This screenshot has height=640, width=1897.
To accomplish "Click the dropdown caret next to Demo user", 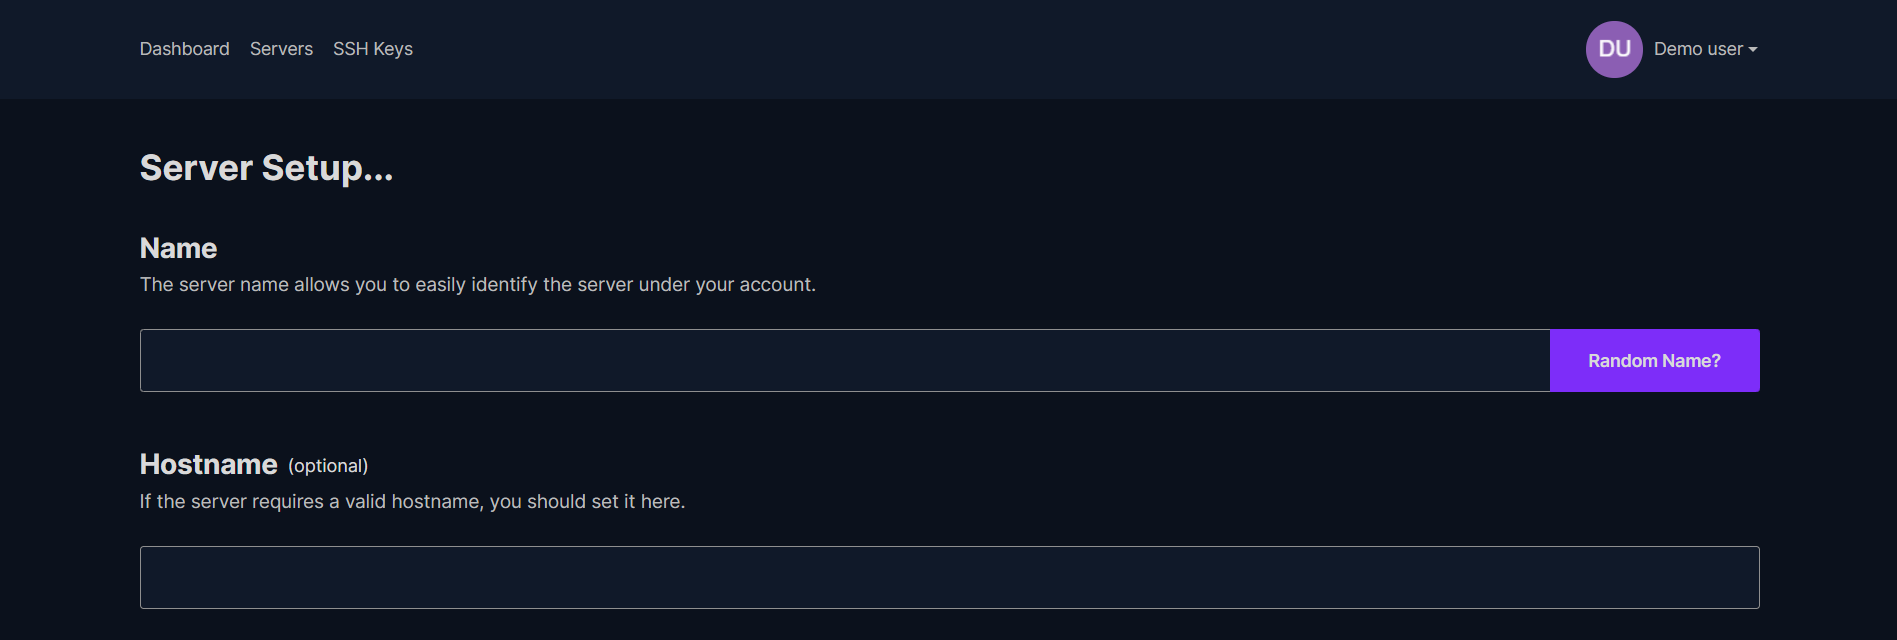I will pyautogui.click(x=1752, y=50).
